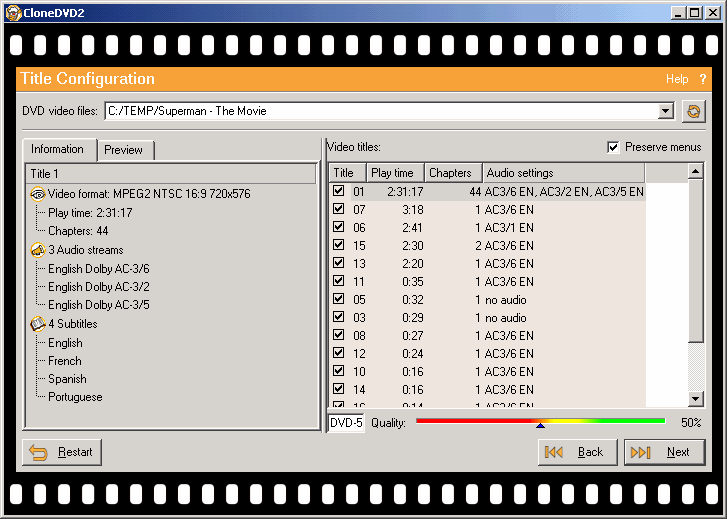Screen dimensions: 727x519
Task: Click the Restart arrow icon
Action: pyautogui.click(x=39, y=452)
